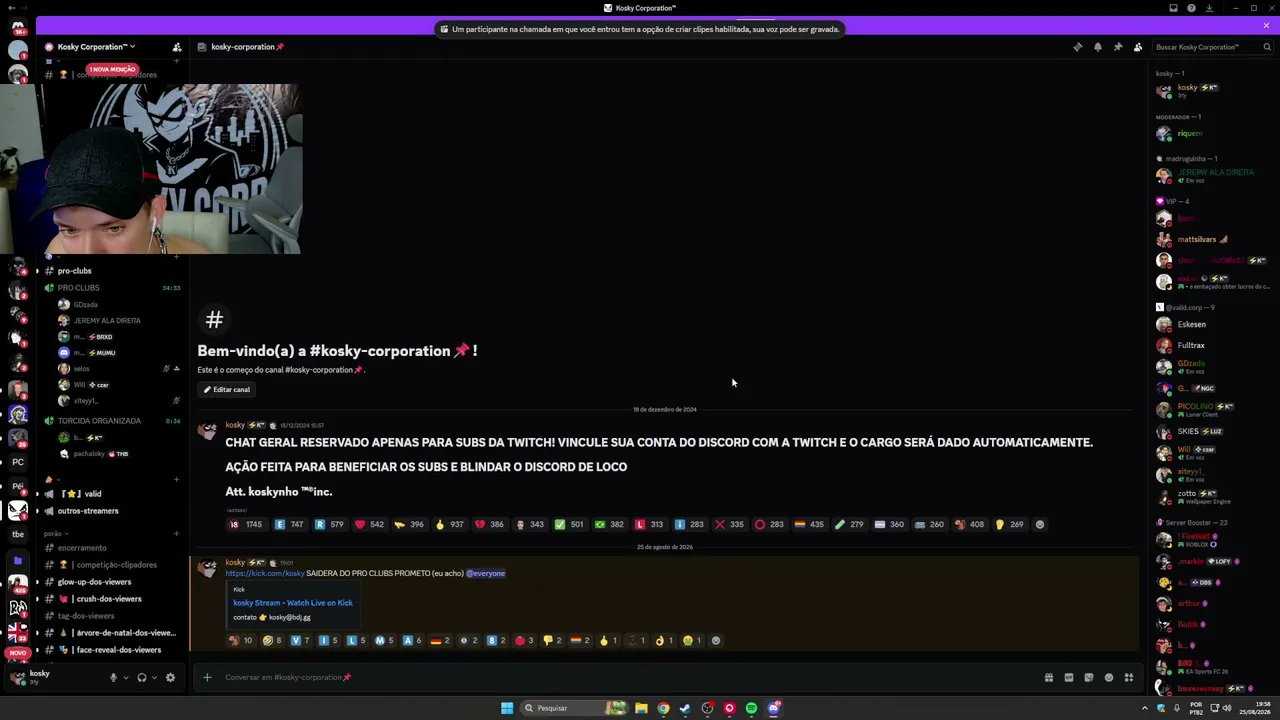Toggle the reaction showing 747
The height and width of the screenshot is (720, 1280).
[x=289, y=525]
